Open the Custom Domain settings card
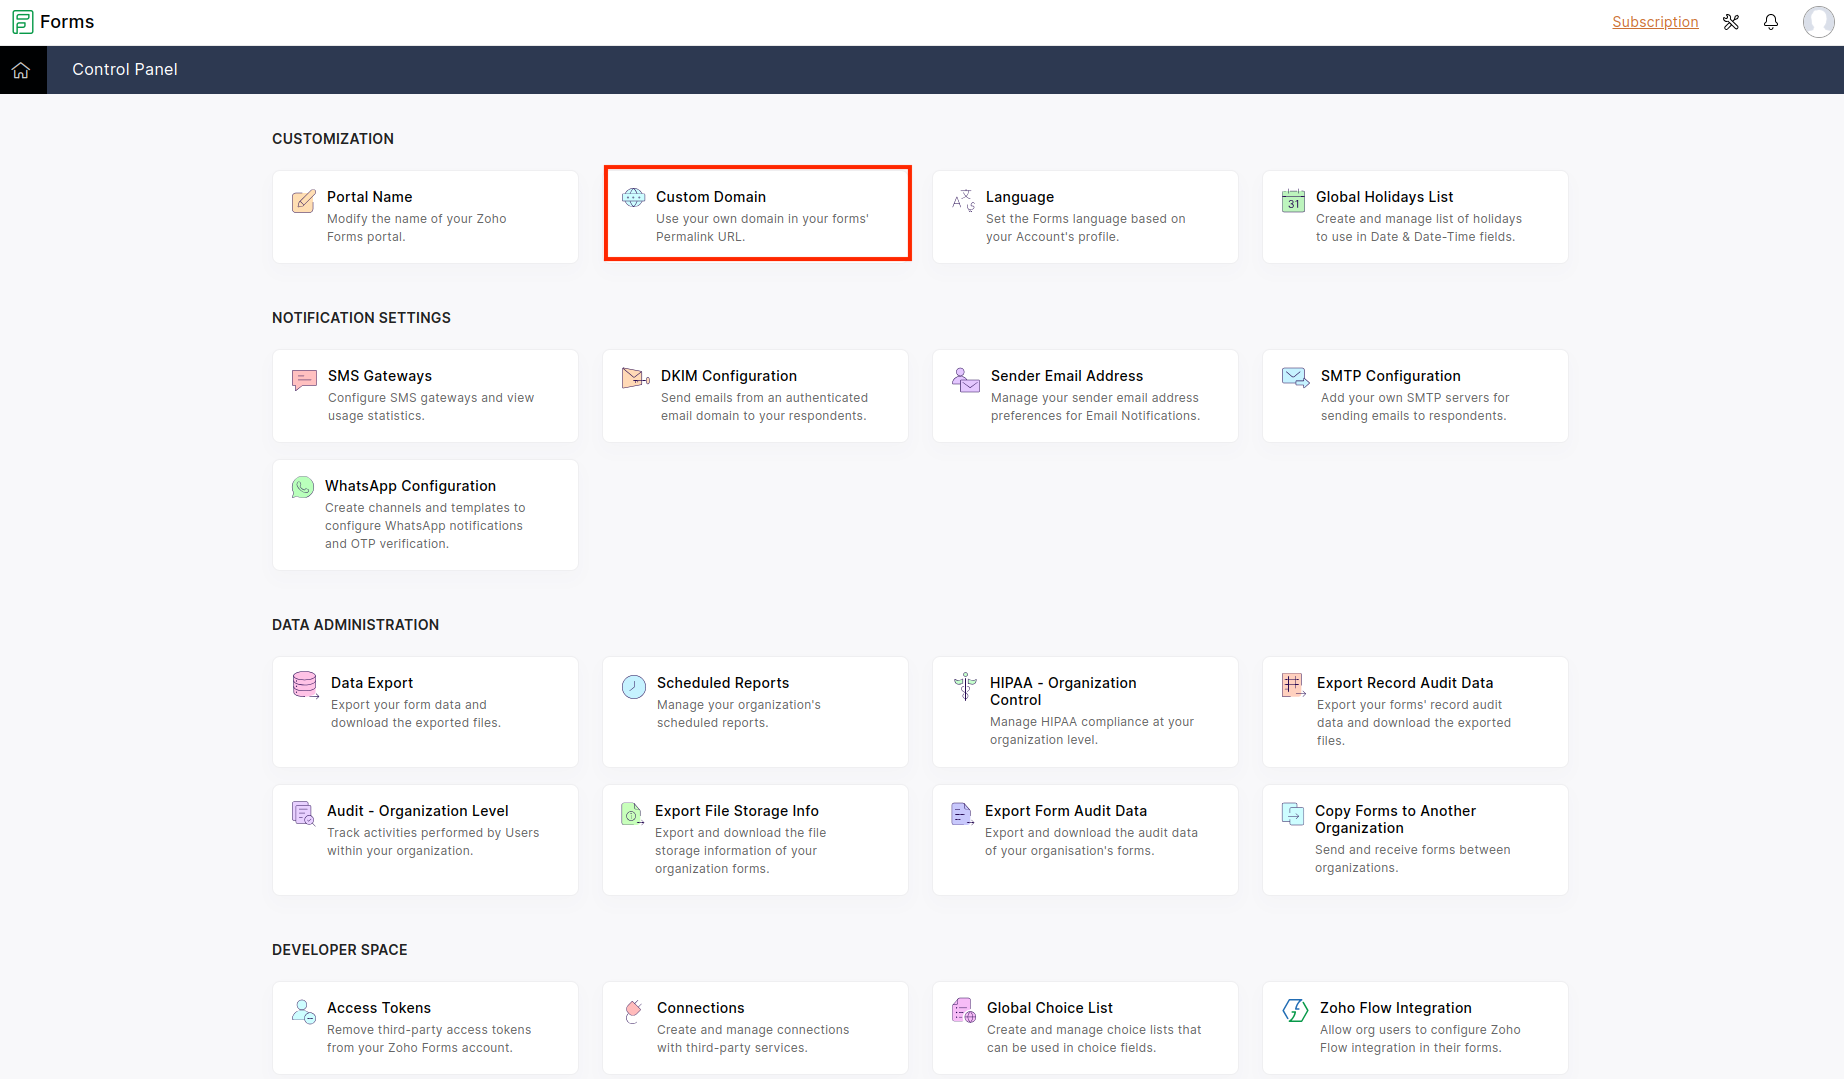Viewport: 1844px width, 1079px height. 757,215
